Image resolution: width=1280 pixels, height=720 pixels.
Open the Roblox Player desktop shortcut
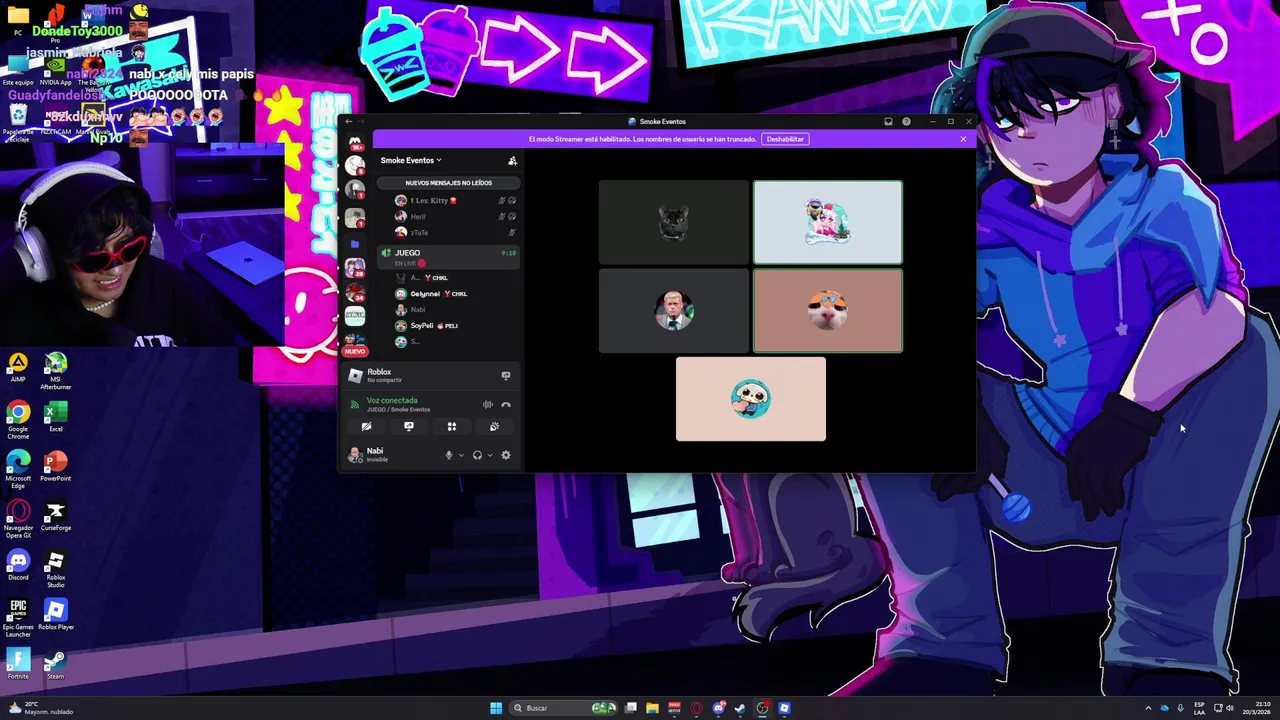(x=56, y=615)
